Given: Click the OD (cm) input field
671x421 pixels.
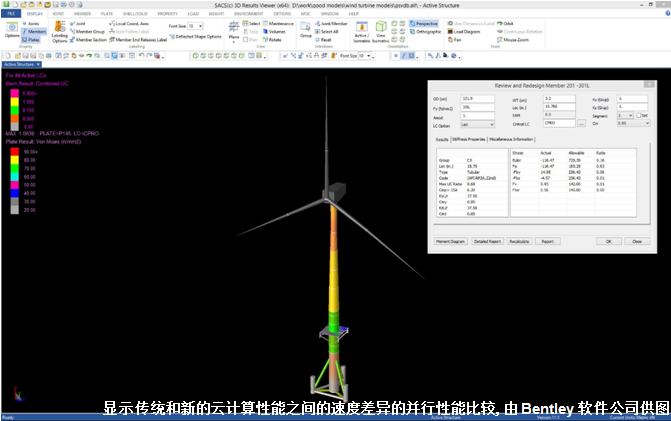Looking at the screenshot, I should click(x=477, y=99).
